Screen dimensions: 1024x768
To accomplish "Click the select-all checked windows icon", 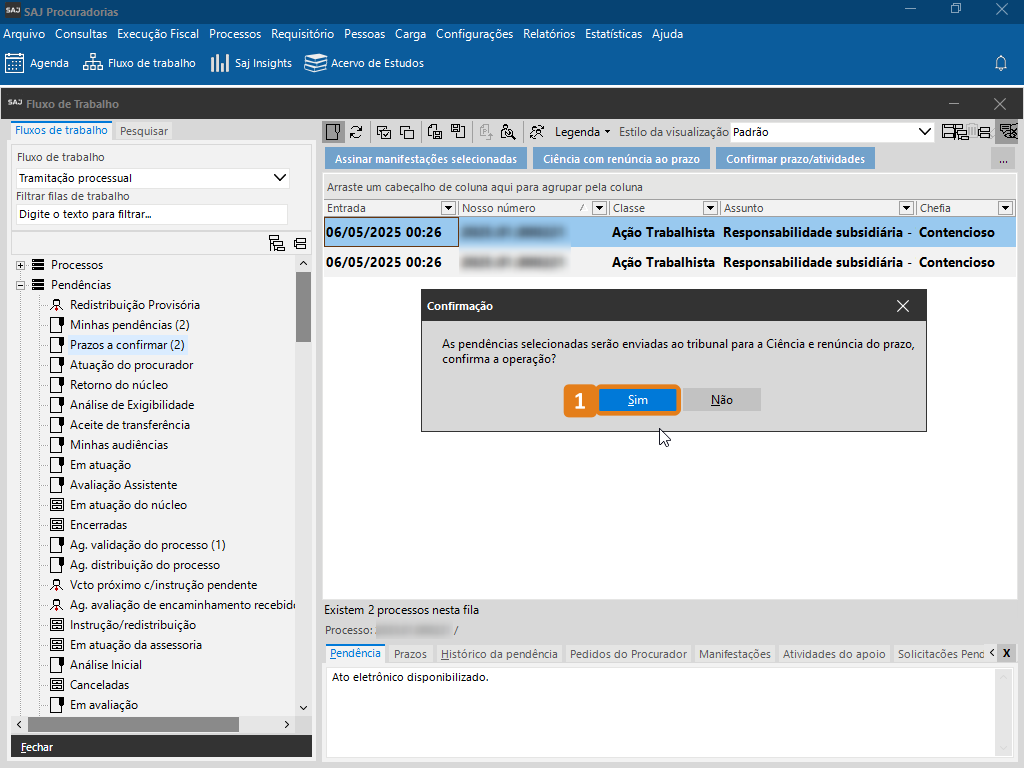I will click(x=384, y=133).
